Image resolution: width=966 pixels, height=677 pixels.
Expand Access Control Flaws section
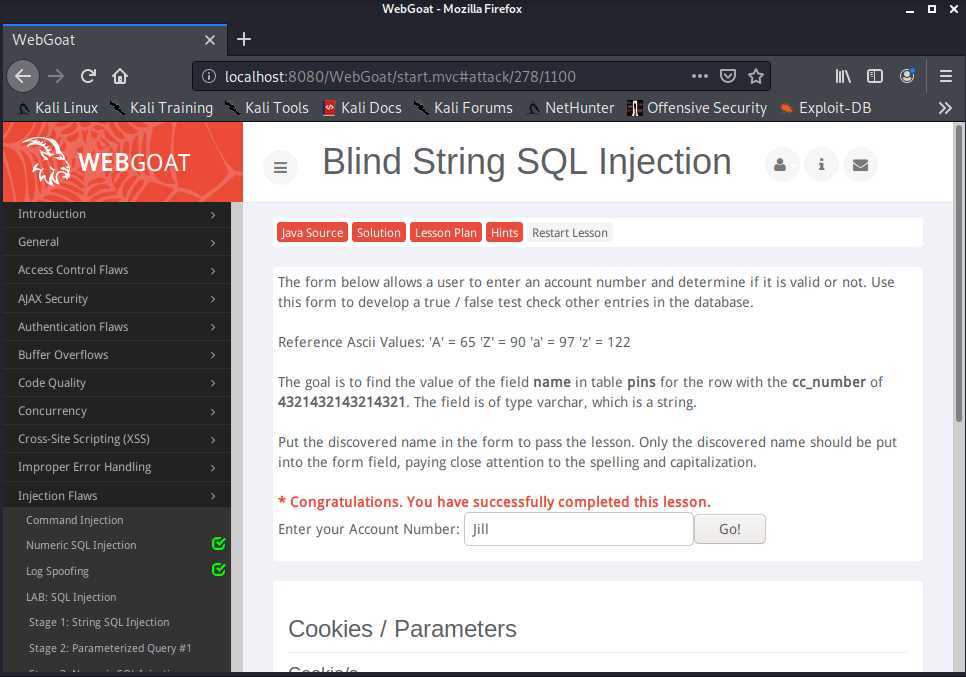pyautogui.click(x=117, y=270)
